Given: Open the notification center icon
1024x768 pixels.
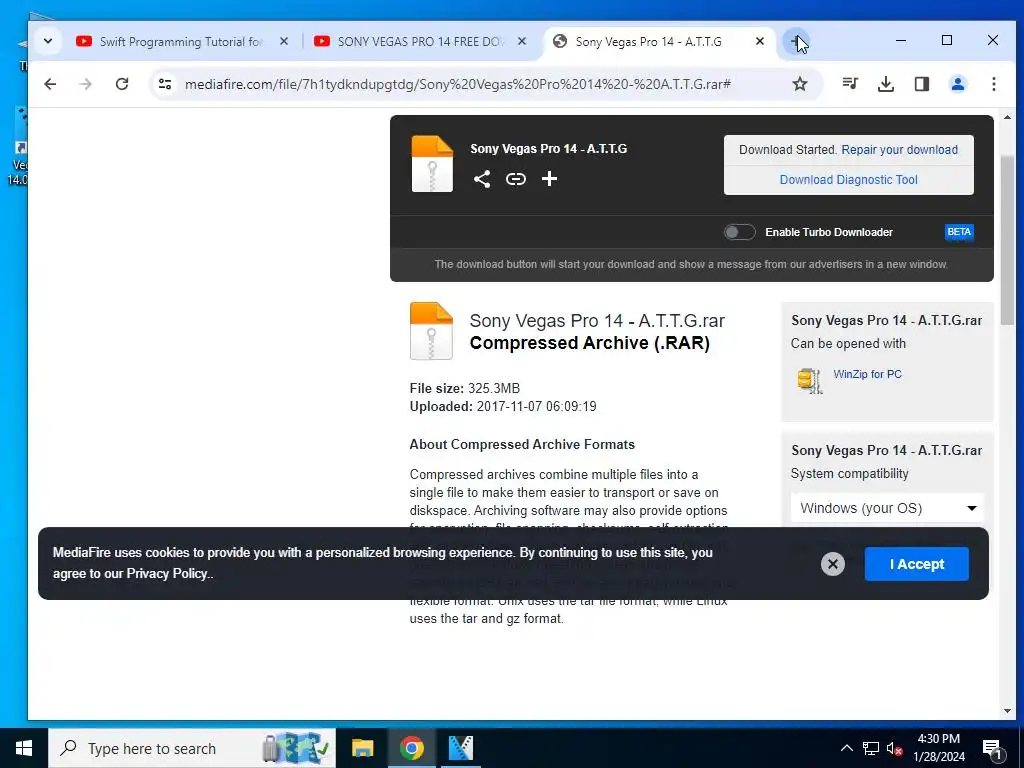Looking at the screenshot, I should point(992,748).
